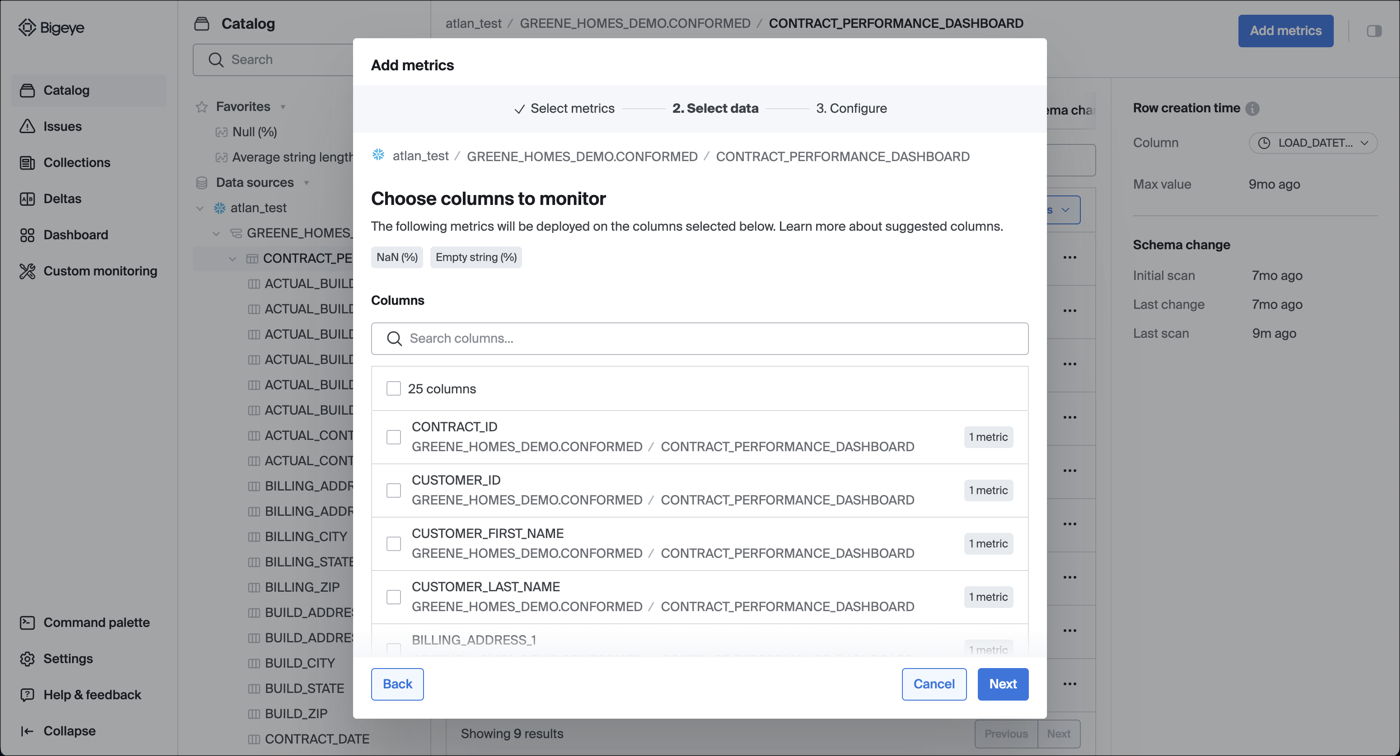
Task: Click the Next pagination button behind dialog
Action: pyautogui.click(x=1058, y=734)
